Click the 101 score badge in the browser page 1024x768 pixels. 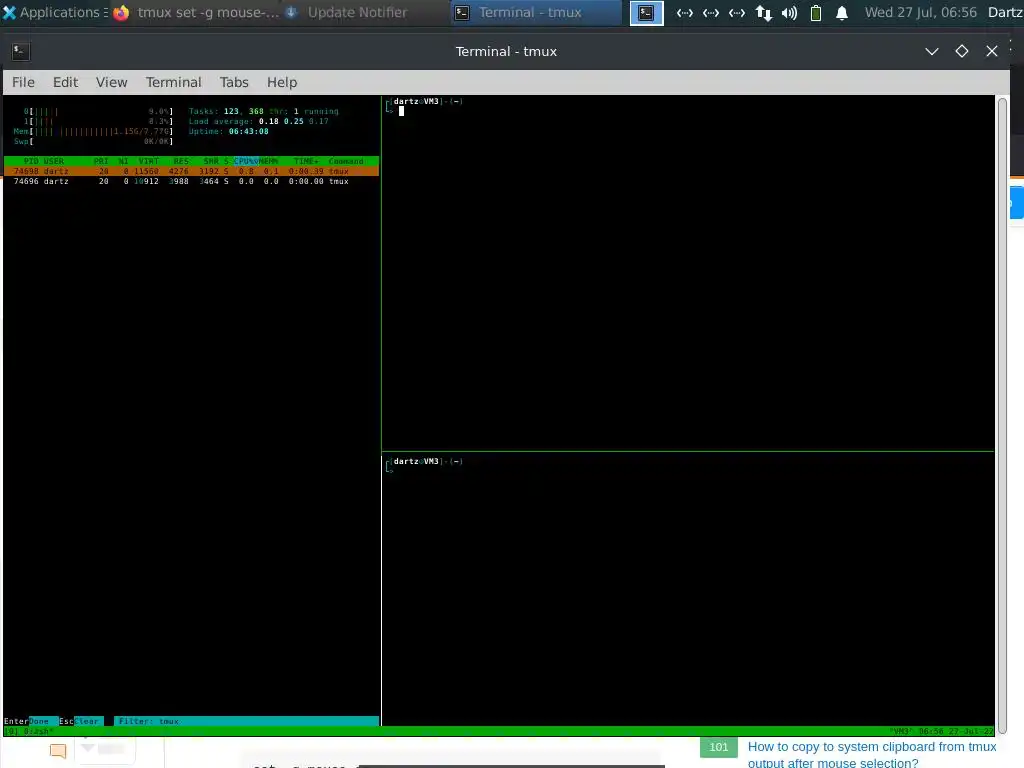718,747
